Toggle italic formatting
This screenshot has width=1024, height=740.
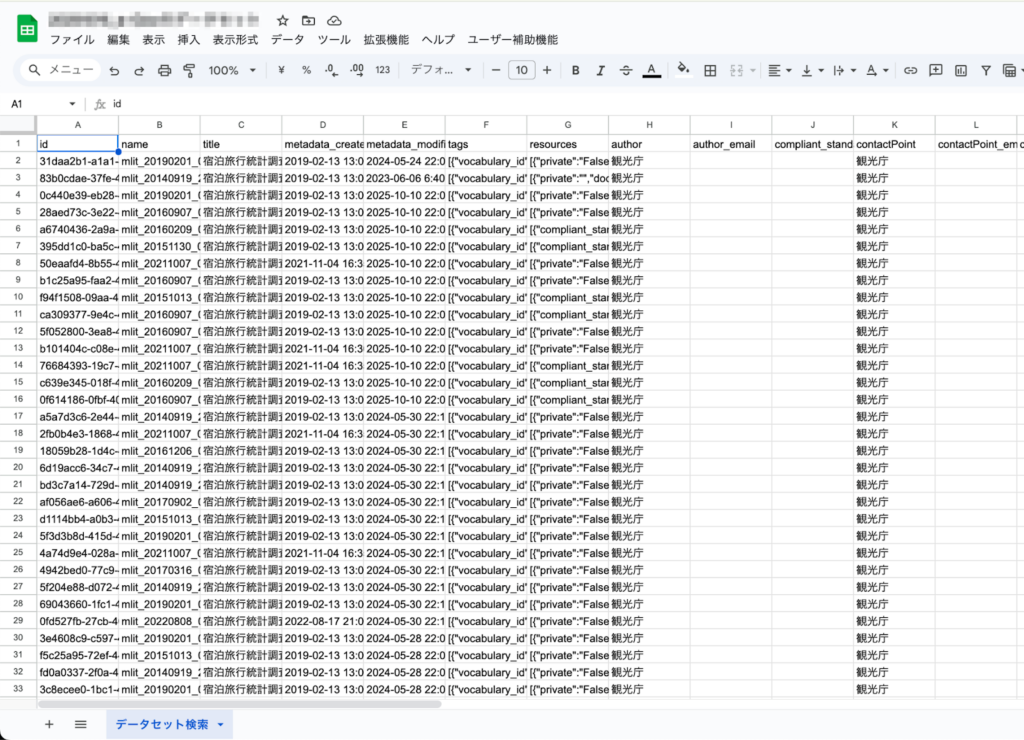(x=600, y=71)
